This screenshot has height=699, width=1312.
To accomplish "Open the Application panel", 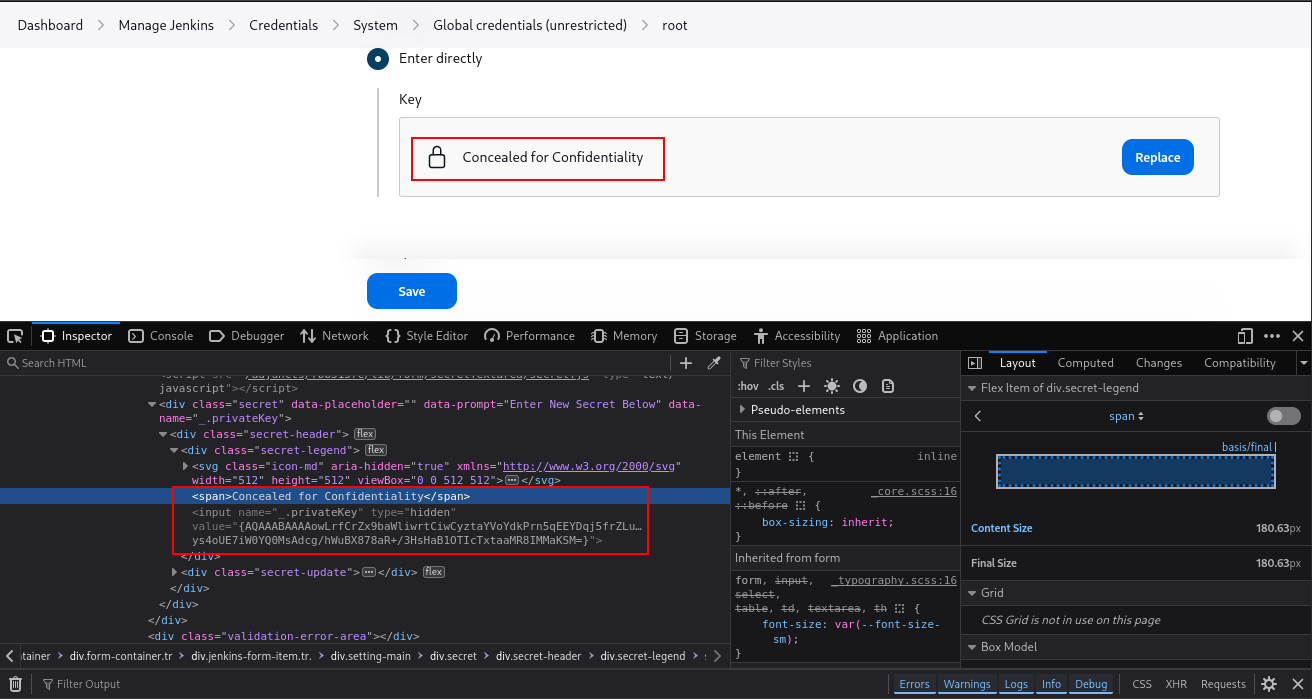I will pos(896,336).
